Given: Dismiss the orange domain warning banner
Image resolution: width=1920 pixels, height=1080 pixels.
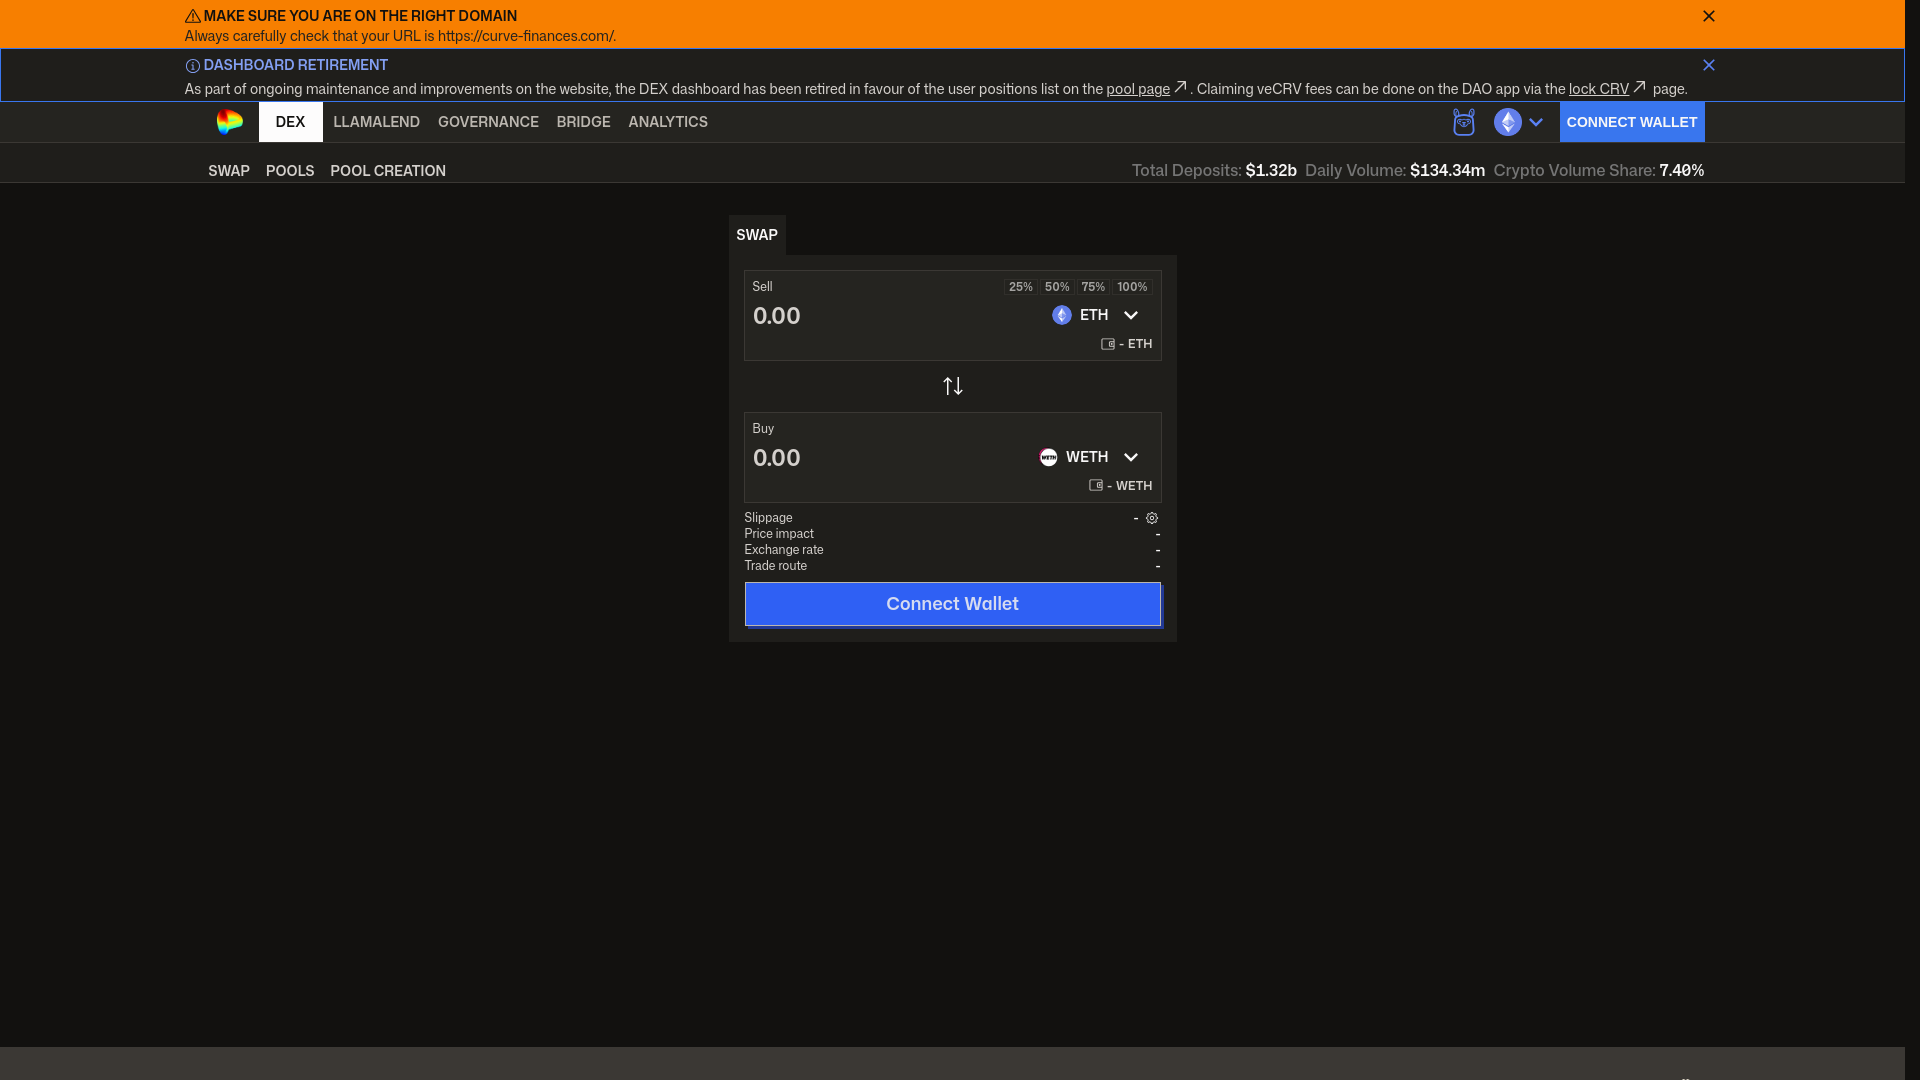Looking at the screenshot, I should (1709, 16).
